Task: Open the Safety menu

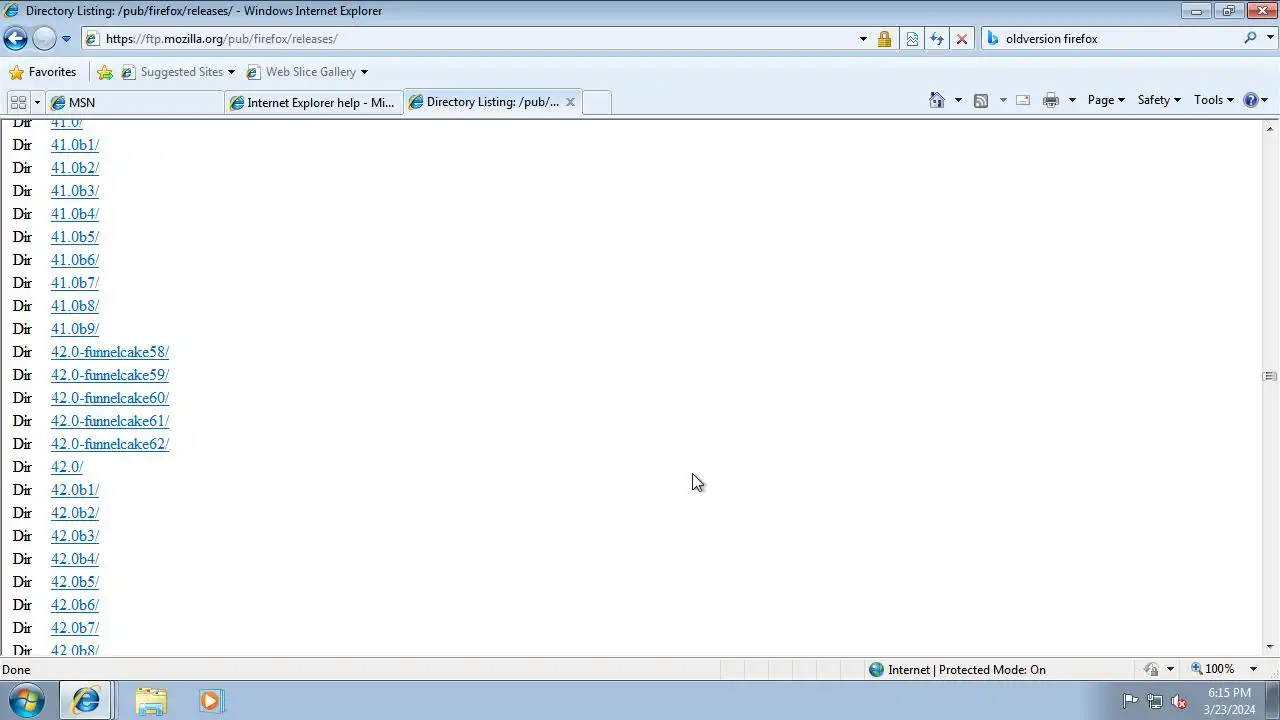Action: click(1159, 100)
